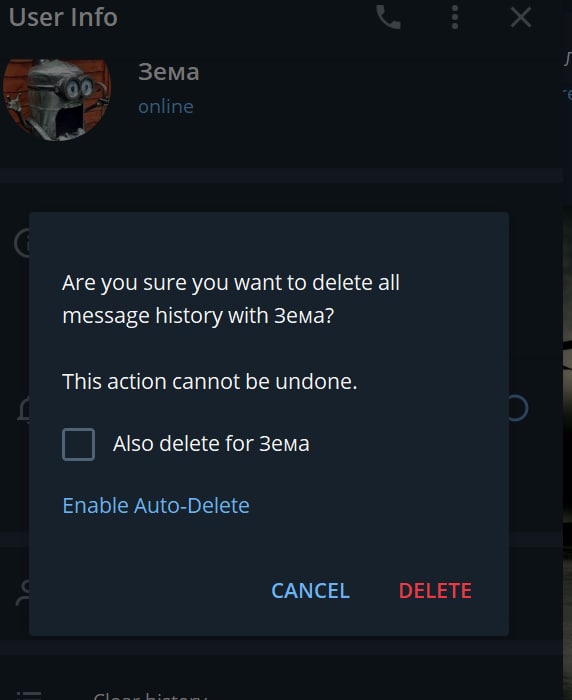Click the User Info header title

pyautogui.click(x=63, y=17)
